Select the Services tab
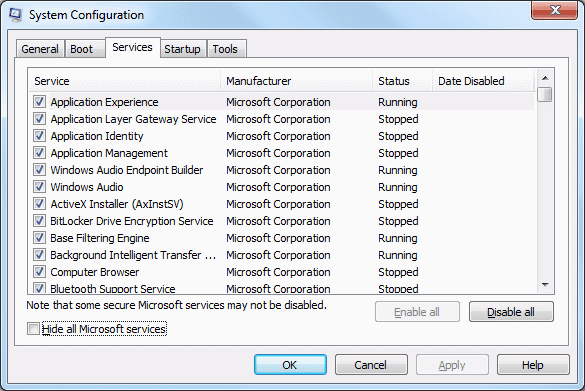The height and width of the screenshot is (391, 585). (132, 47)
